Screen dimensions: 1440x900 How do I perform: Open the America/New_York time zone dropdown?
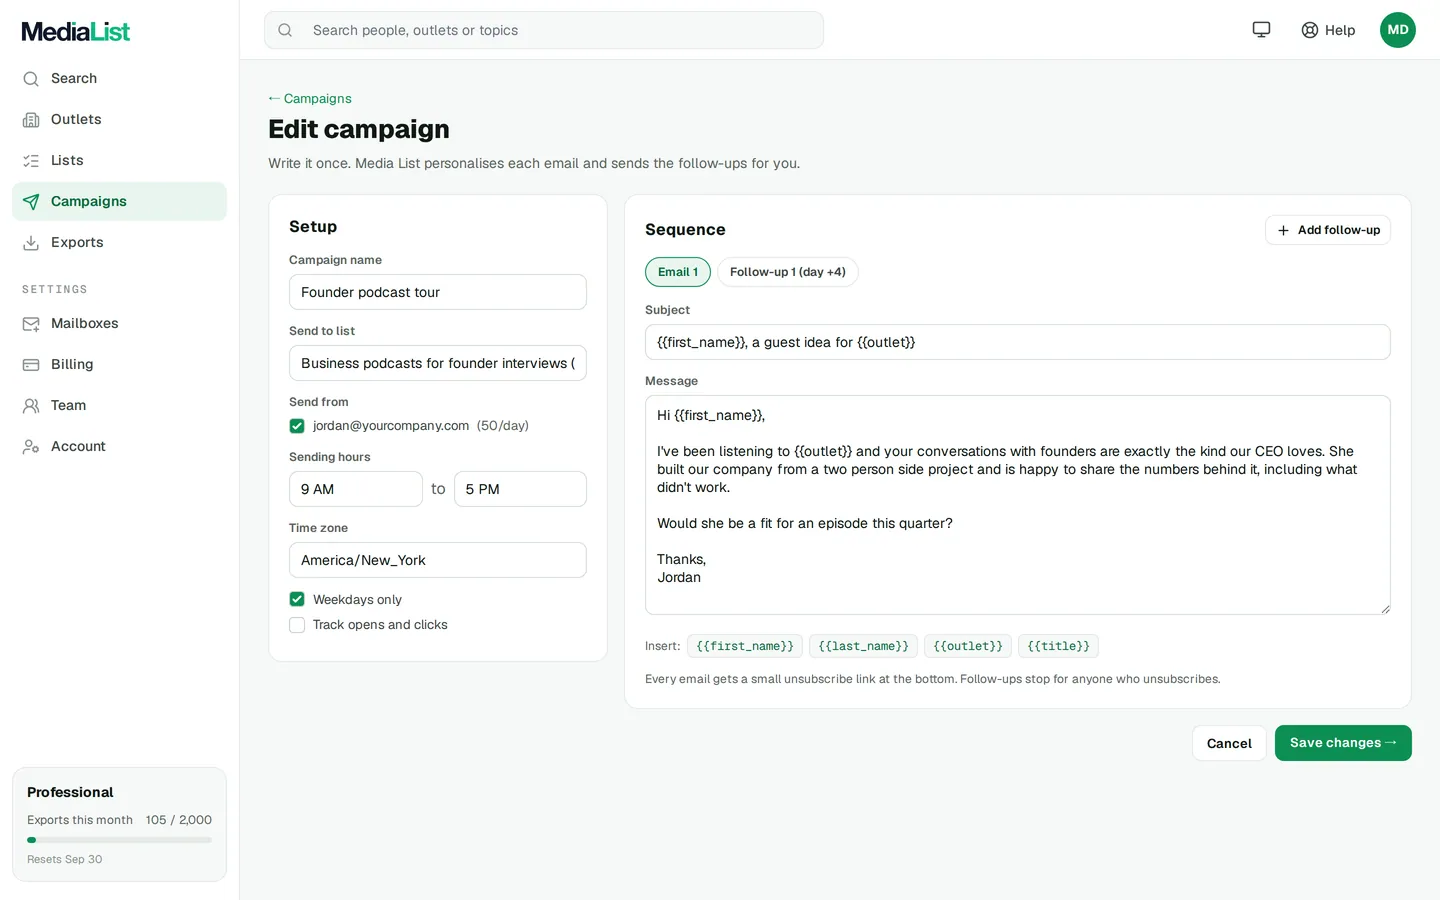tap(438, 560)
